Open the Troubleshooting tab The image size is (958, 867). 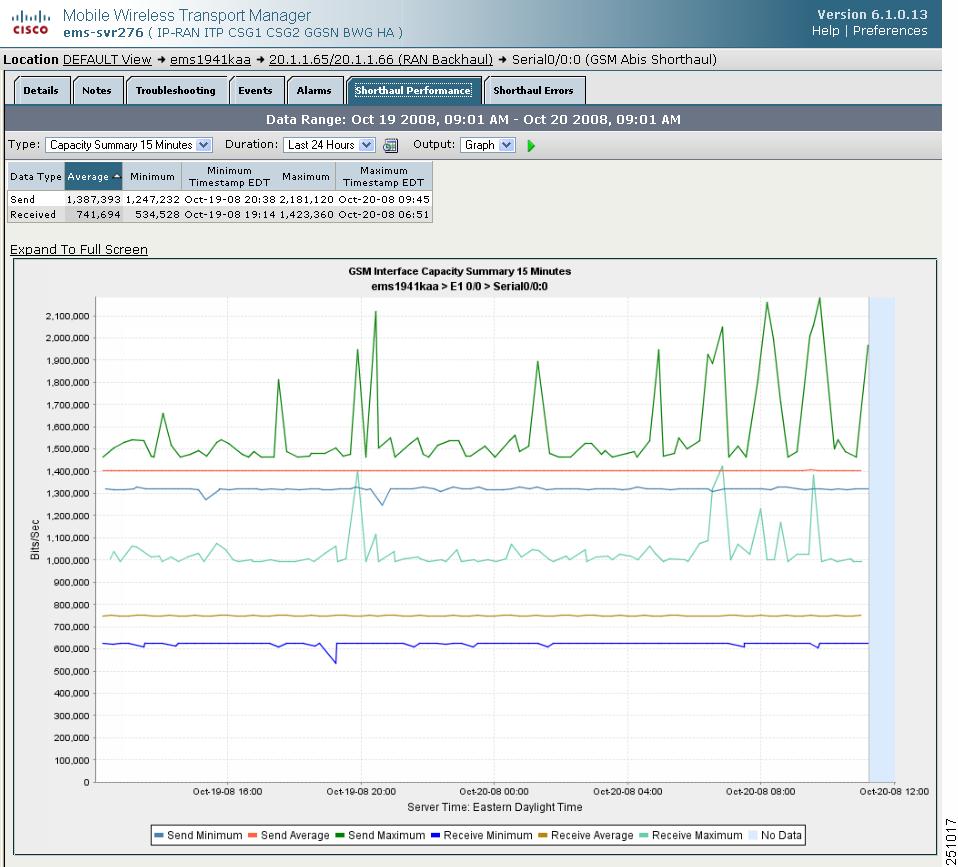(x=175, y=90)
